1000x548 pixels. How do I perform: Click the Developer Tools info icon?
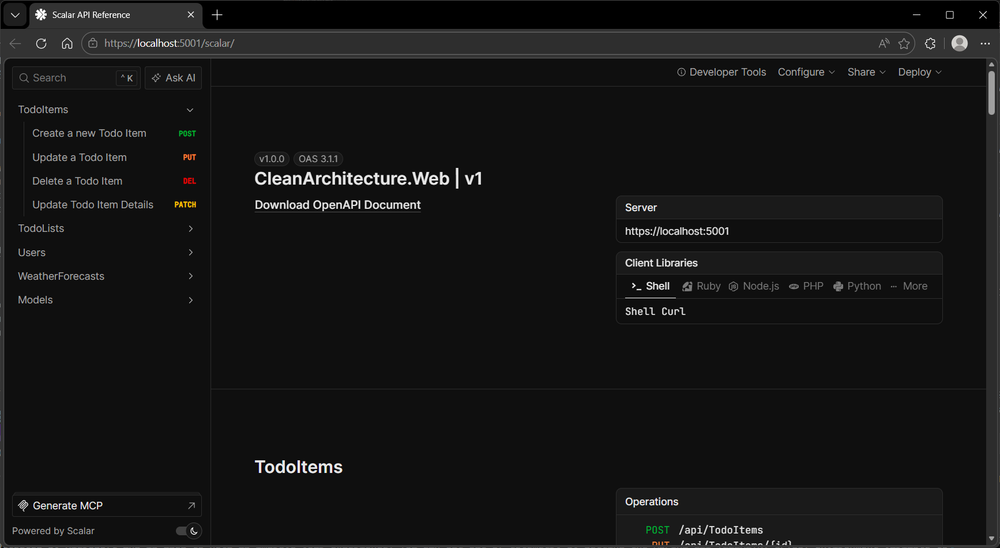681,72
